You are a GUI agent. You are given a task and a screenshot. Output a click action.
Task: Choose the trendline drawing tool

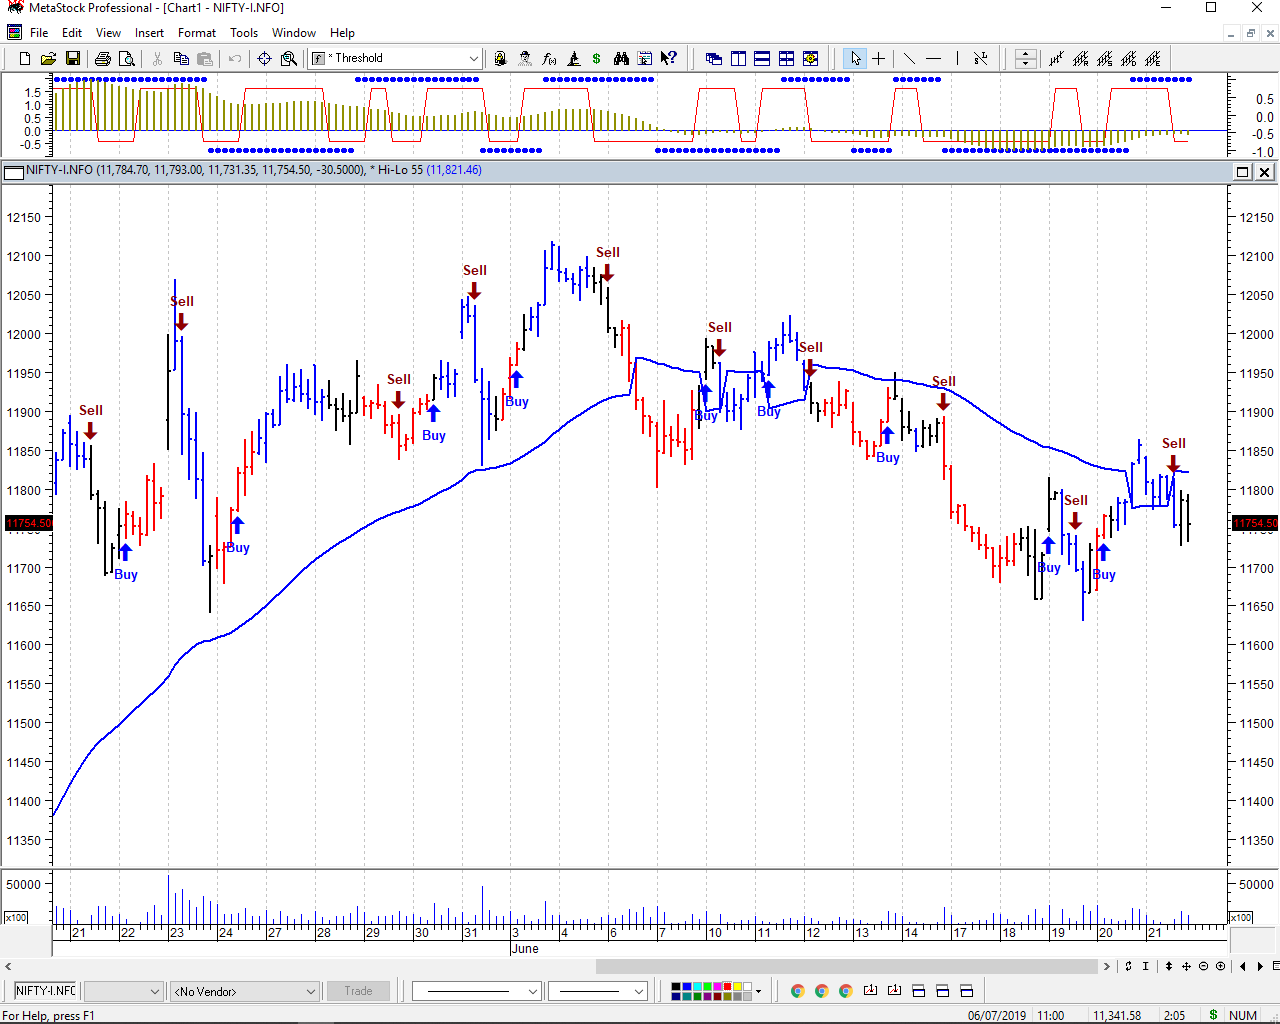(x=909, y=59)
